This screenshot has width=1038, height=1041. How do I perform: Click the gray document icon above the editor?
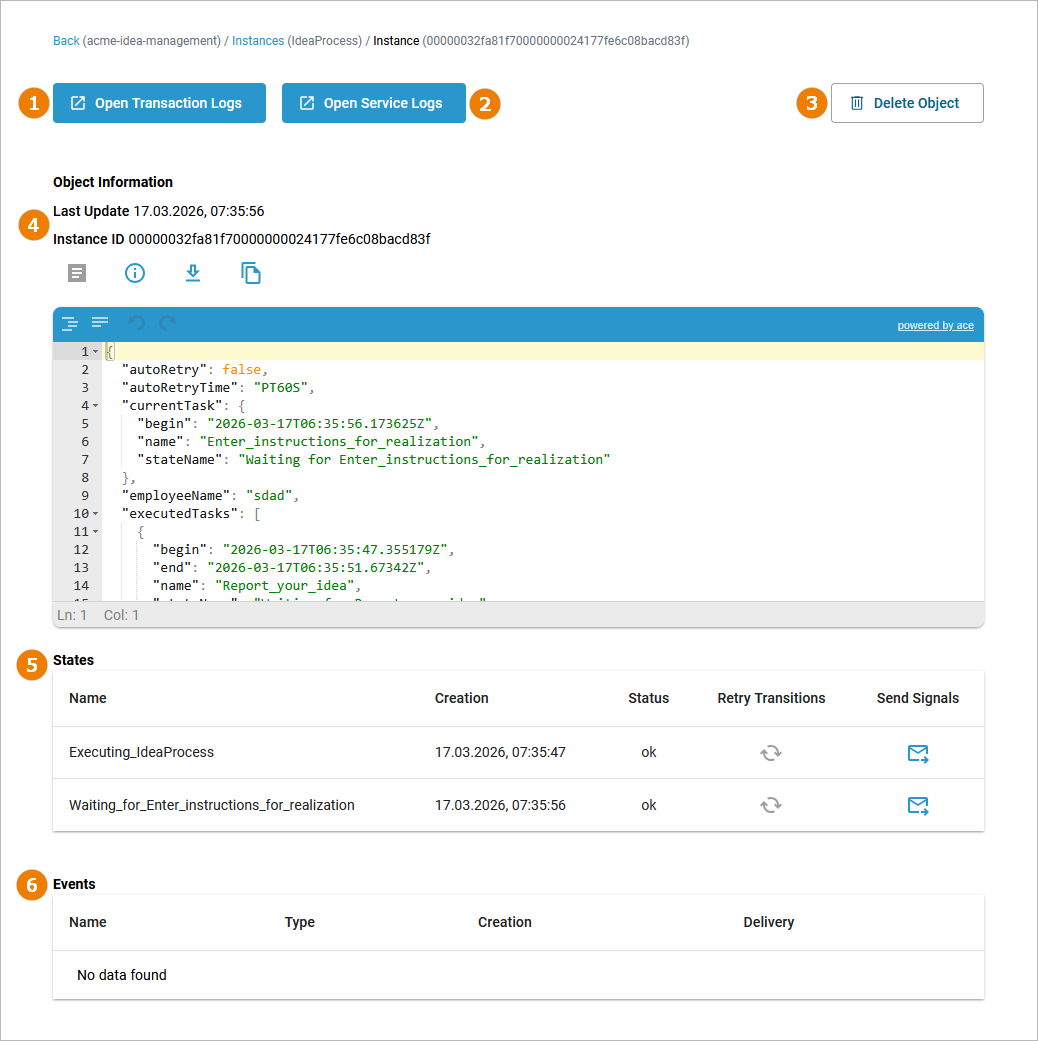[x=77, y=273]
